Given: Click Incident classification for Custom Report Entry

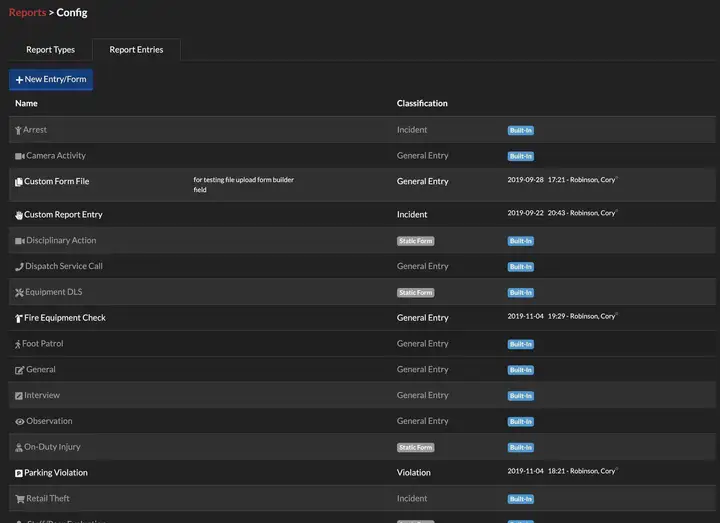Looking at the screenshot, I should (x=412, y=214).
